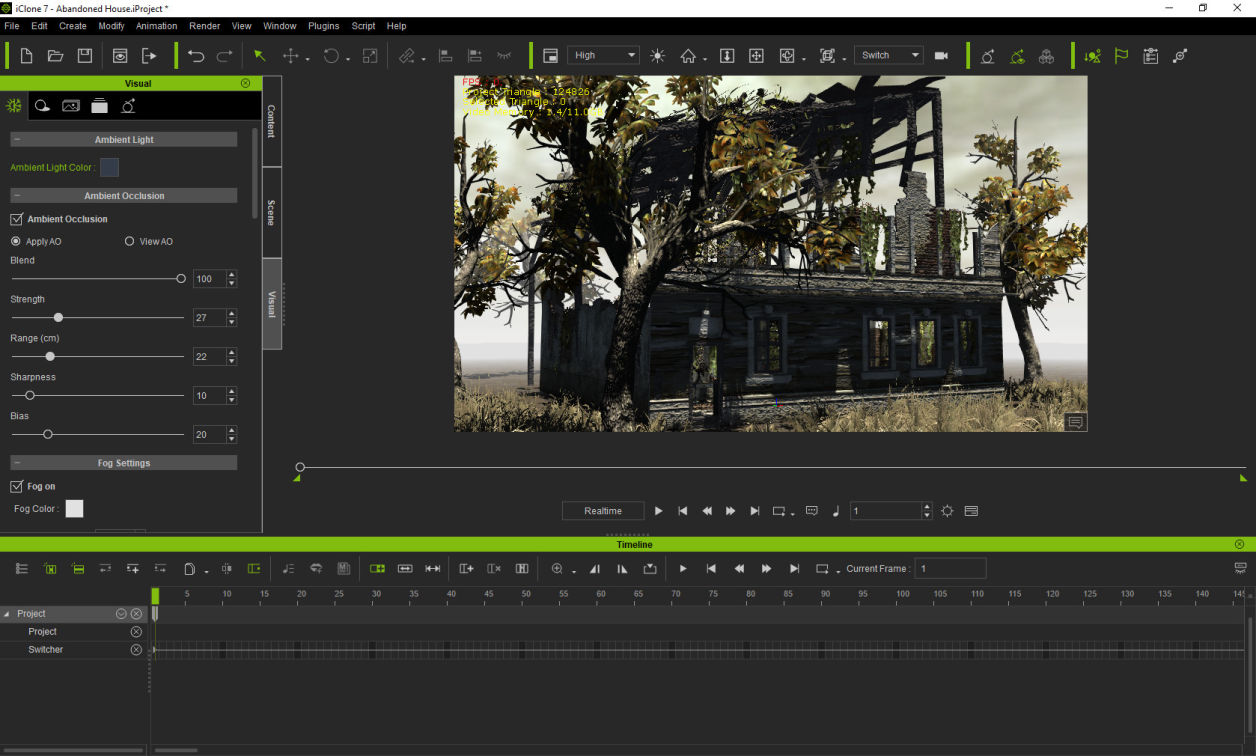The height and width of the screenshot is (756, 1256).
Task: Open the Plugins menu
Action: pos(324,26)
